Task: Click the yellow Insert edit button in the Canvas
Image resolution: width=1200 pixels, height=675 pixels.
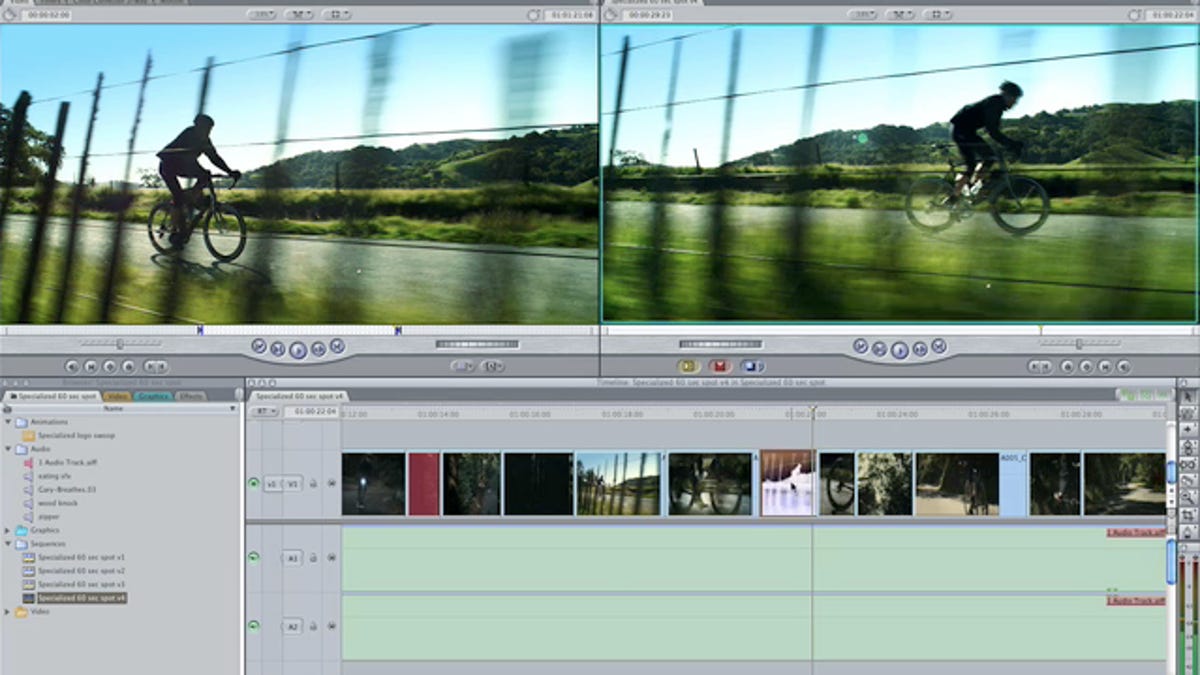Action: point(687,365)
